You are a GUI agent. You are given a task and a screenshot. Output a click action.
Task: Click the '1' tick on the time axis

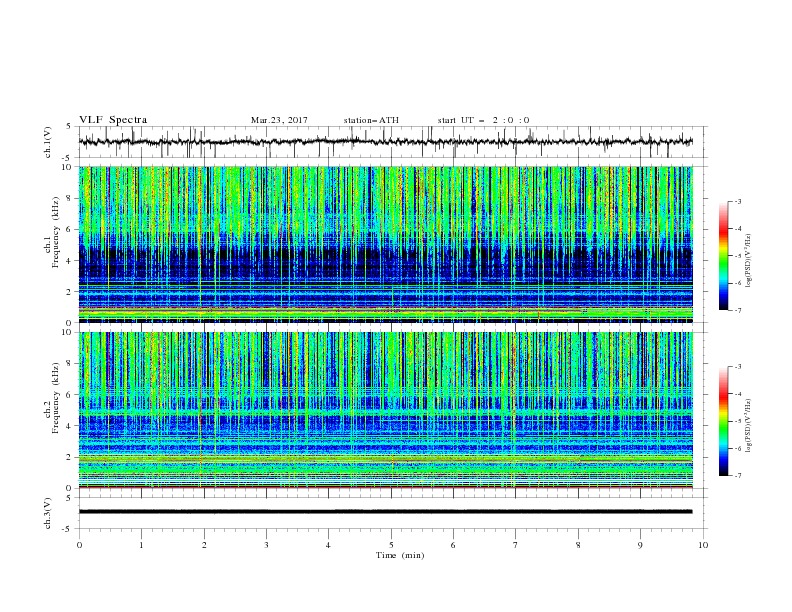[x=141, y=545]
